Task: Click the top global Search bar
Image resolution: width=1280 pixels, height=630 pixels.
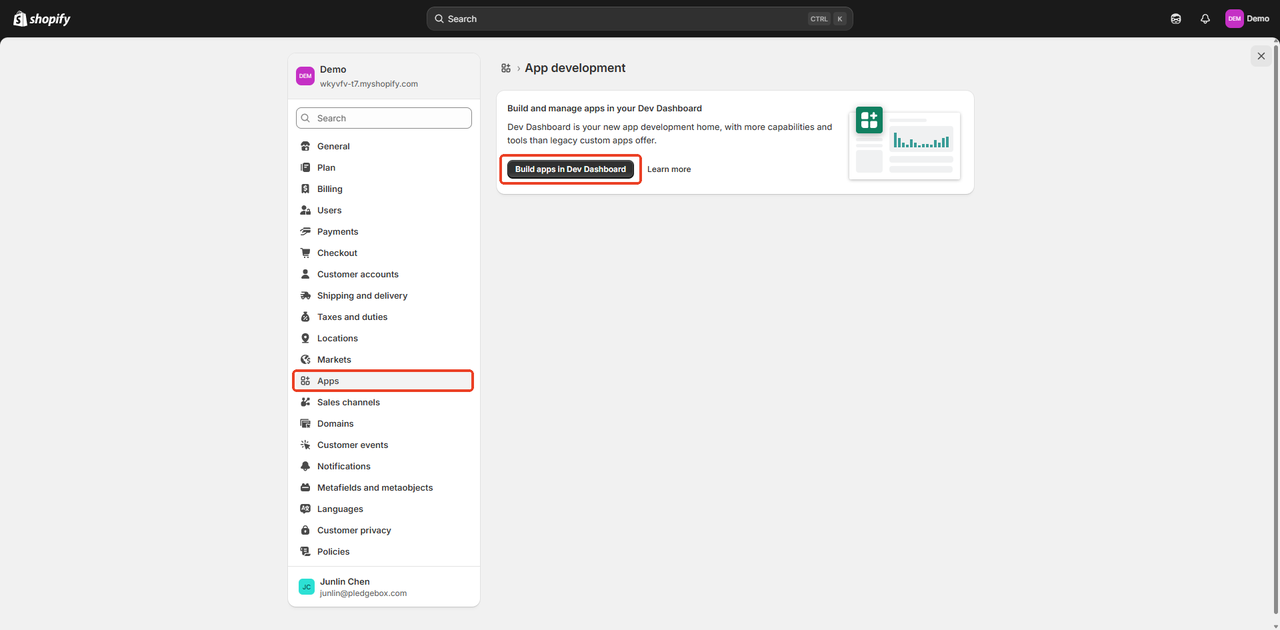Action: click(640, 19)
